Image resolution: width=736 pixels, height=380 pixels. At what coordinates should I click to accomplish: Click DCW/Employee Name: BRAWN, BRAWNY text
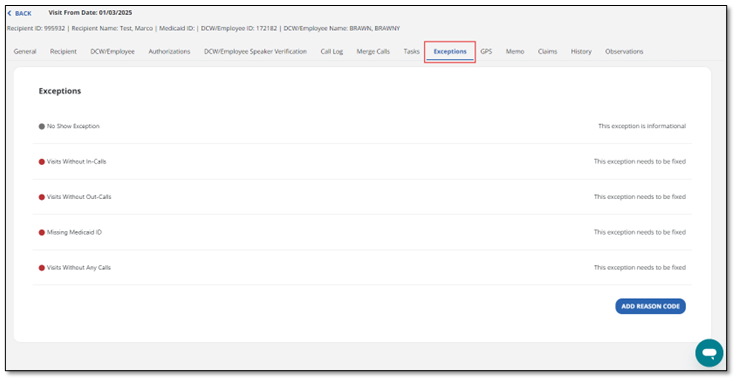pyautogui.click(x=342, y=29)
